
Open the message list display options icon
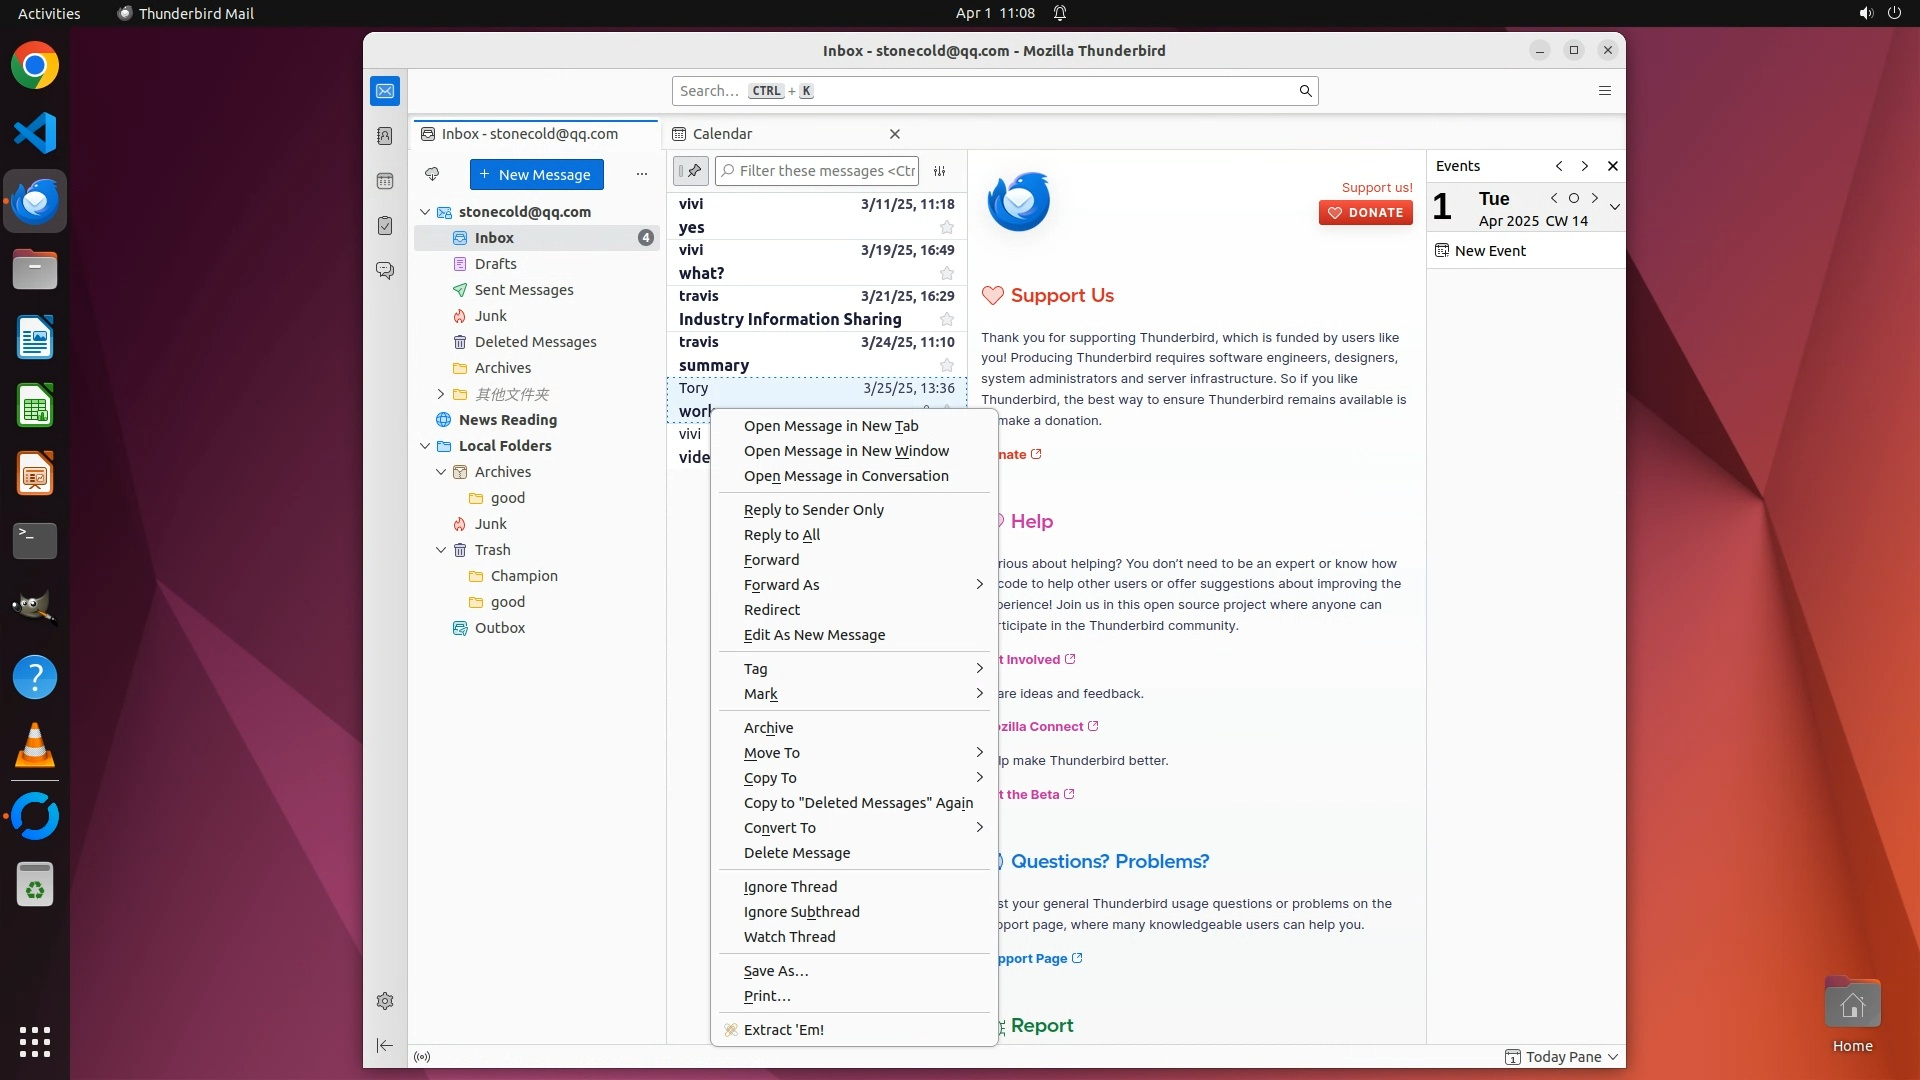click(x=940, y=171)
